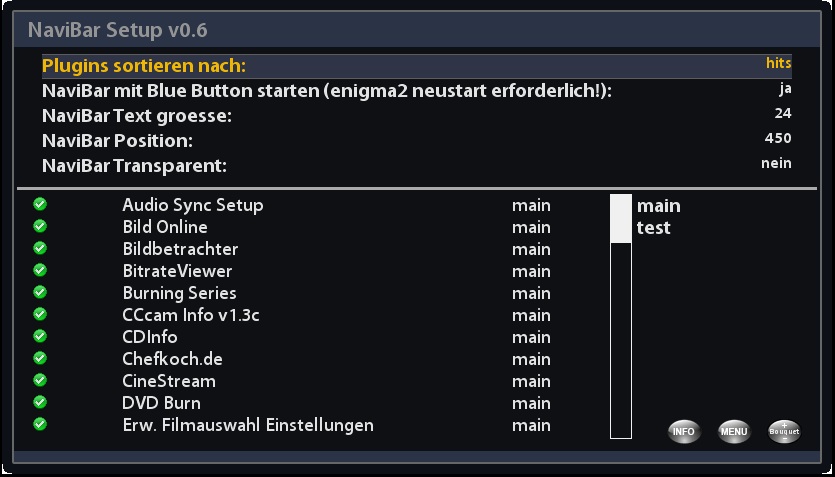
Task: Click green check icon beside CCcam Info v1.3c
Action: 40,314
